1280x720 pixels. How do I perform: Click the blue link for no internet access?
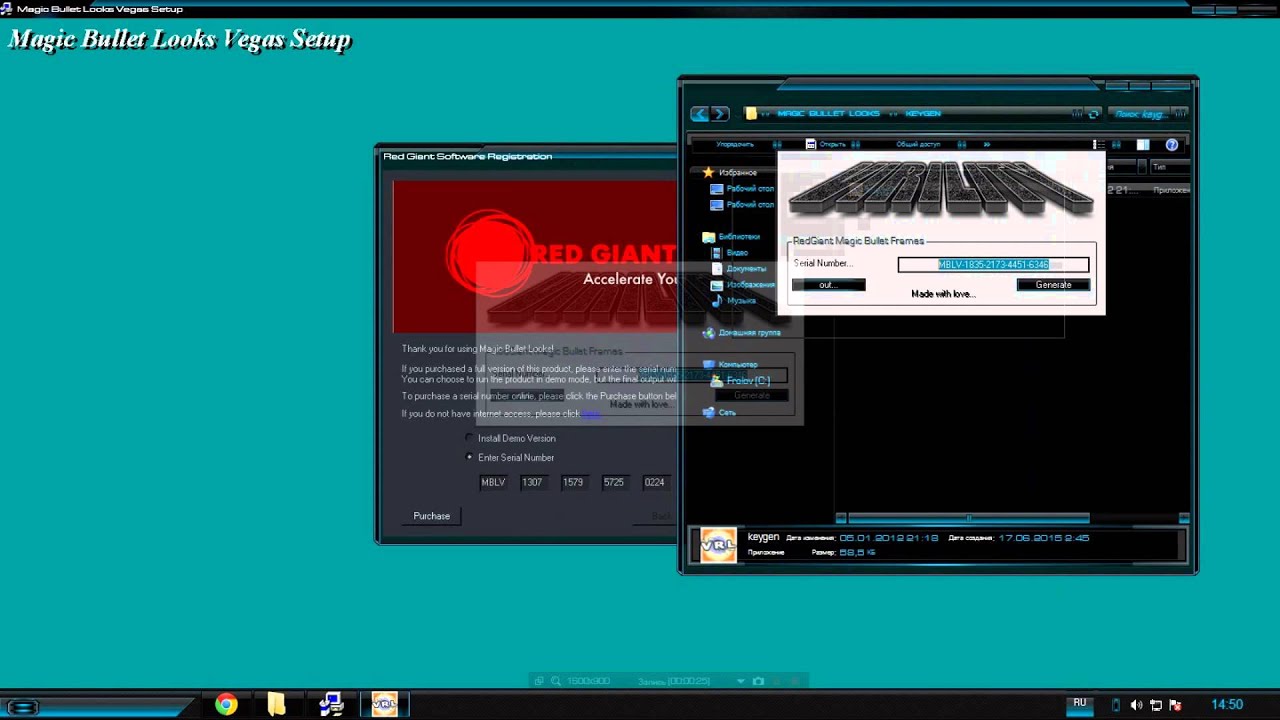tap(591, 414)
